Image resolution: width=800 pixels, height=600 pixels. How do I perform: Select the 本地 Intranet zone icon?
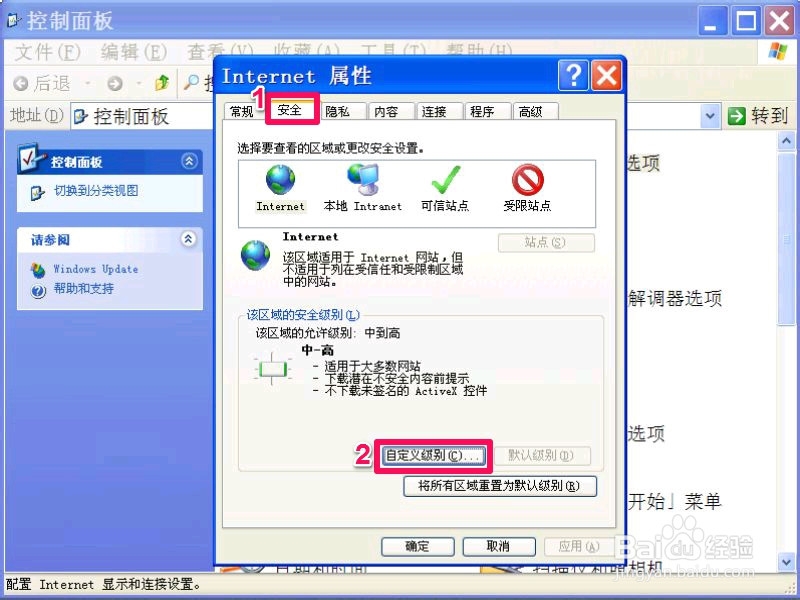point(363,180)
